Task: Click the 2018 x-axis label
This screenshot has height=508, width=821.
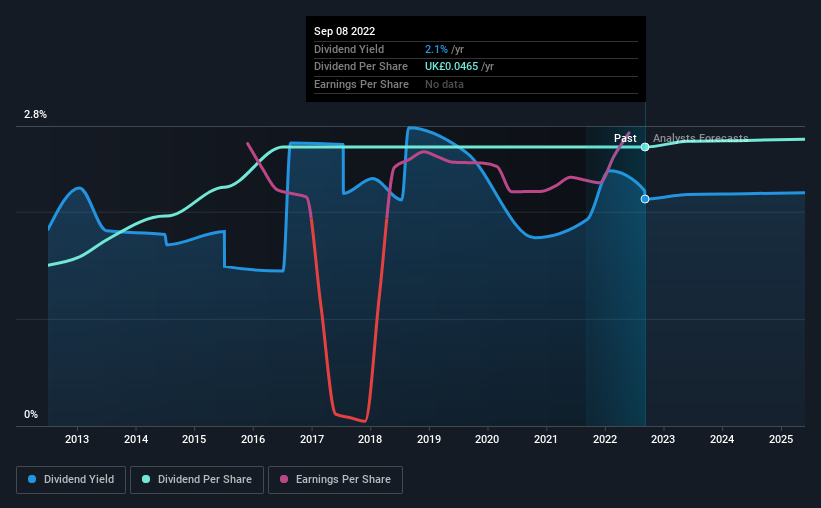Action: point(370,439)
